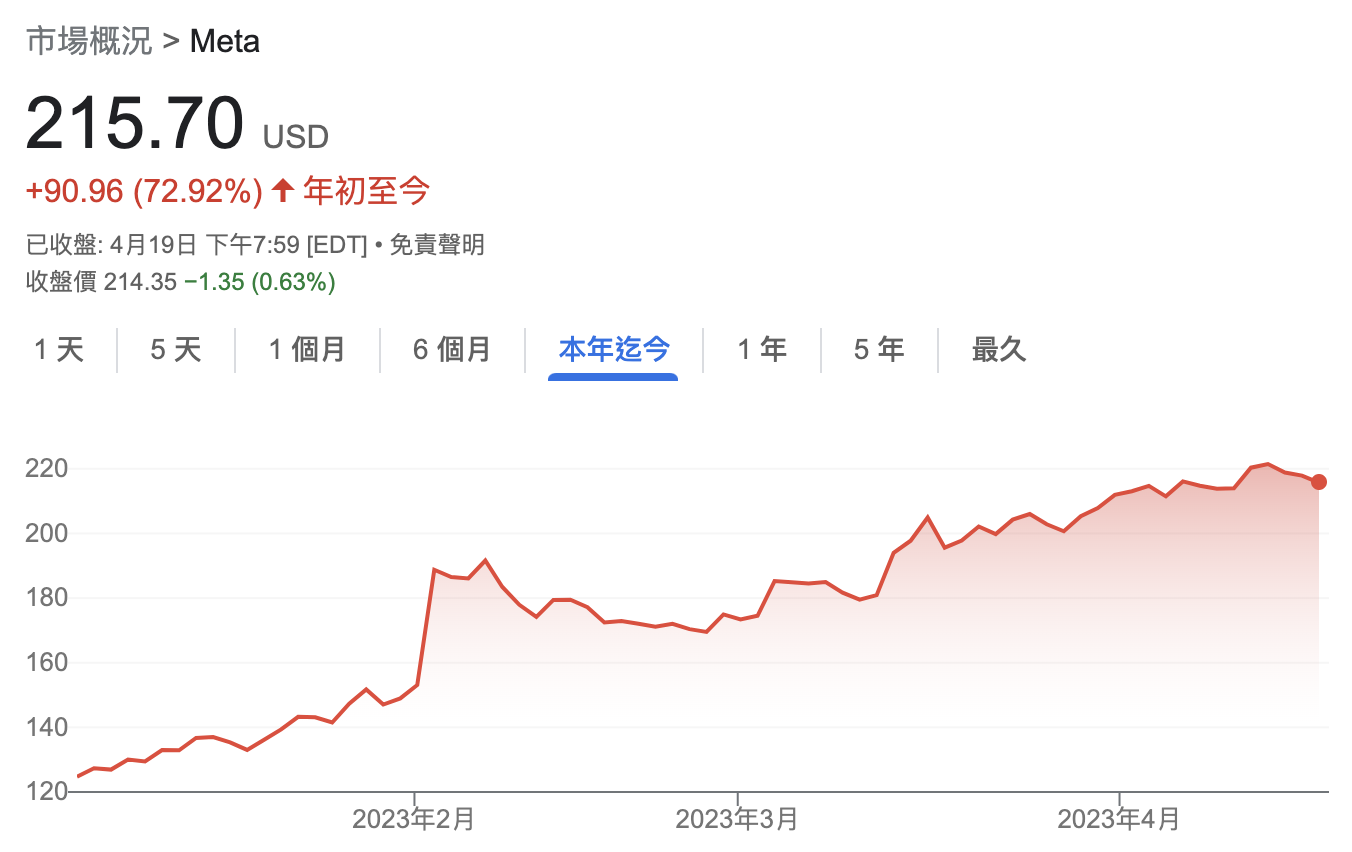Click the 200 y-axis label
Image resolution: width=1352 pixels, height=852 pixels.
[46, 534]
